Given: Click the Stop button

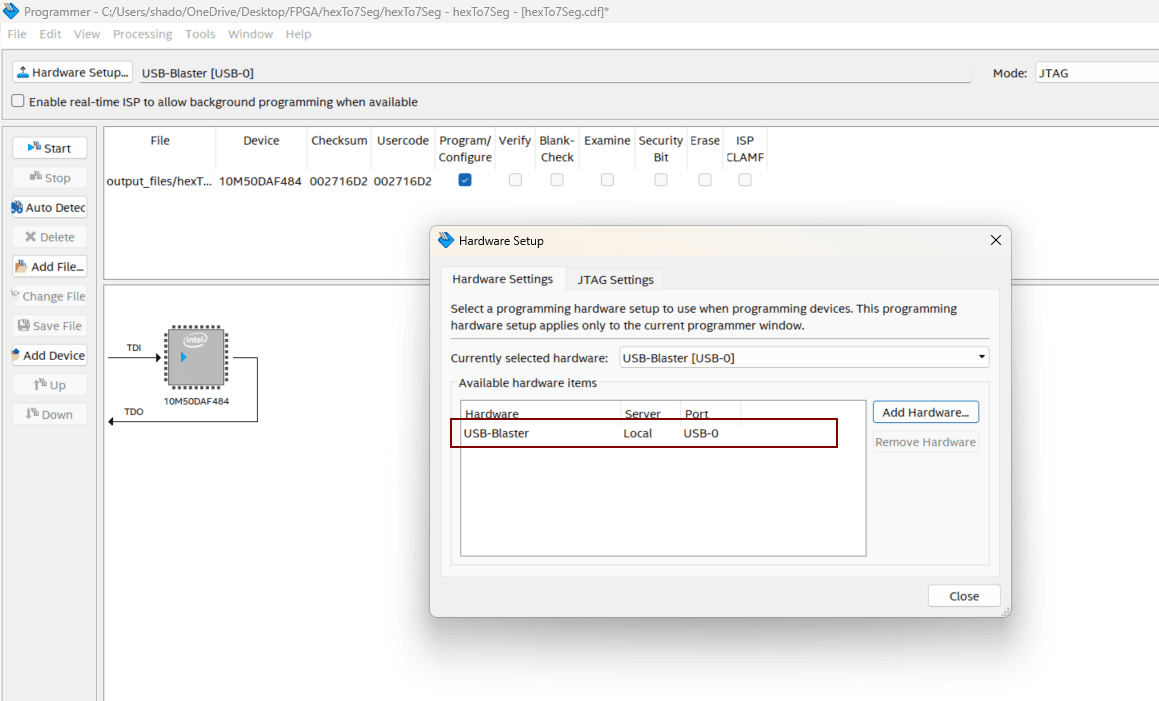Looking at the screenshot, I should [50, 177].
